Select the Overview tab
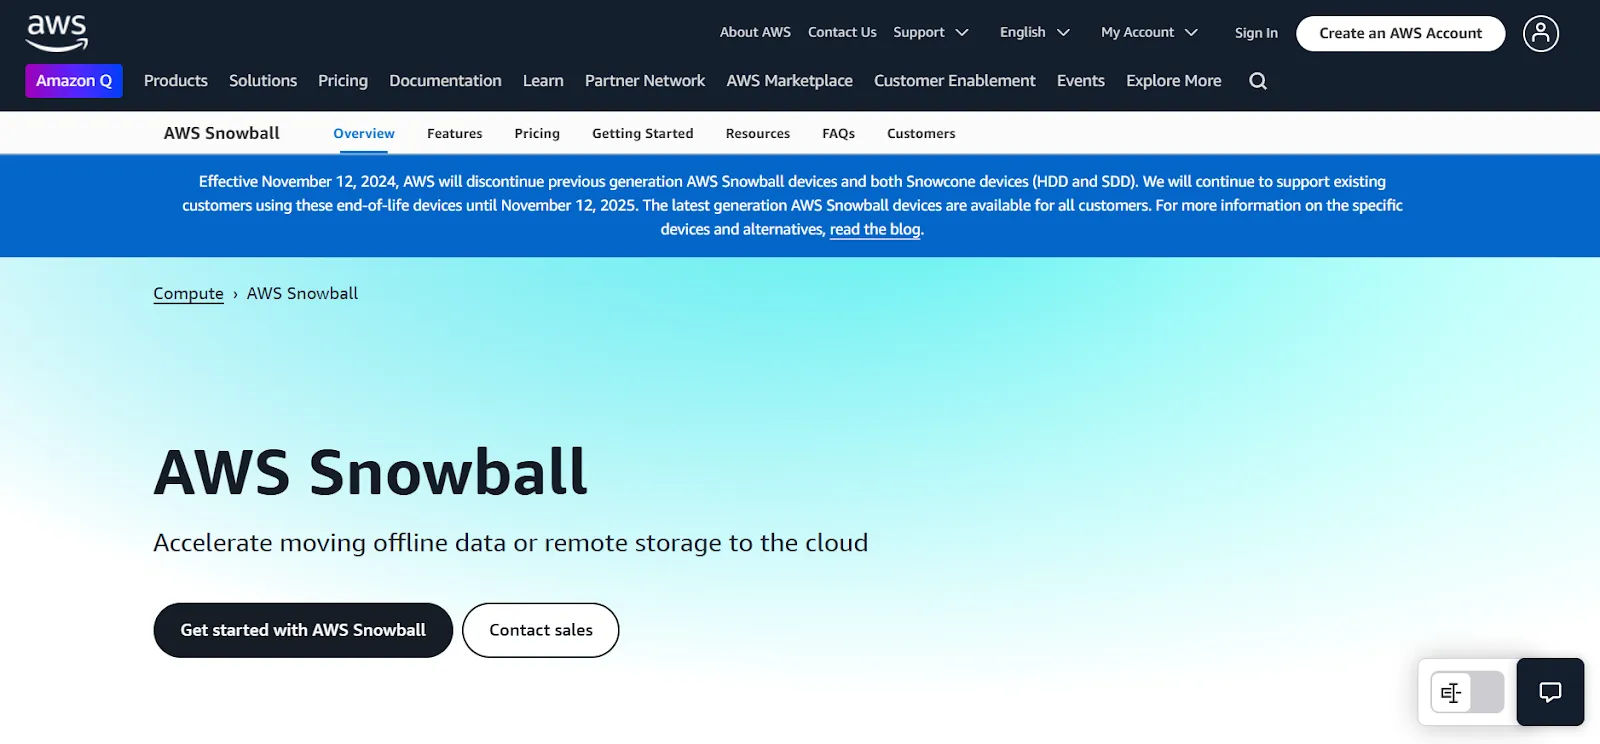 coord(364,133)
